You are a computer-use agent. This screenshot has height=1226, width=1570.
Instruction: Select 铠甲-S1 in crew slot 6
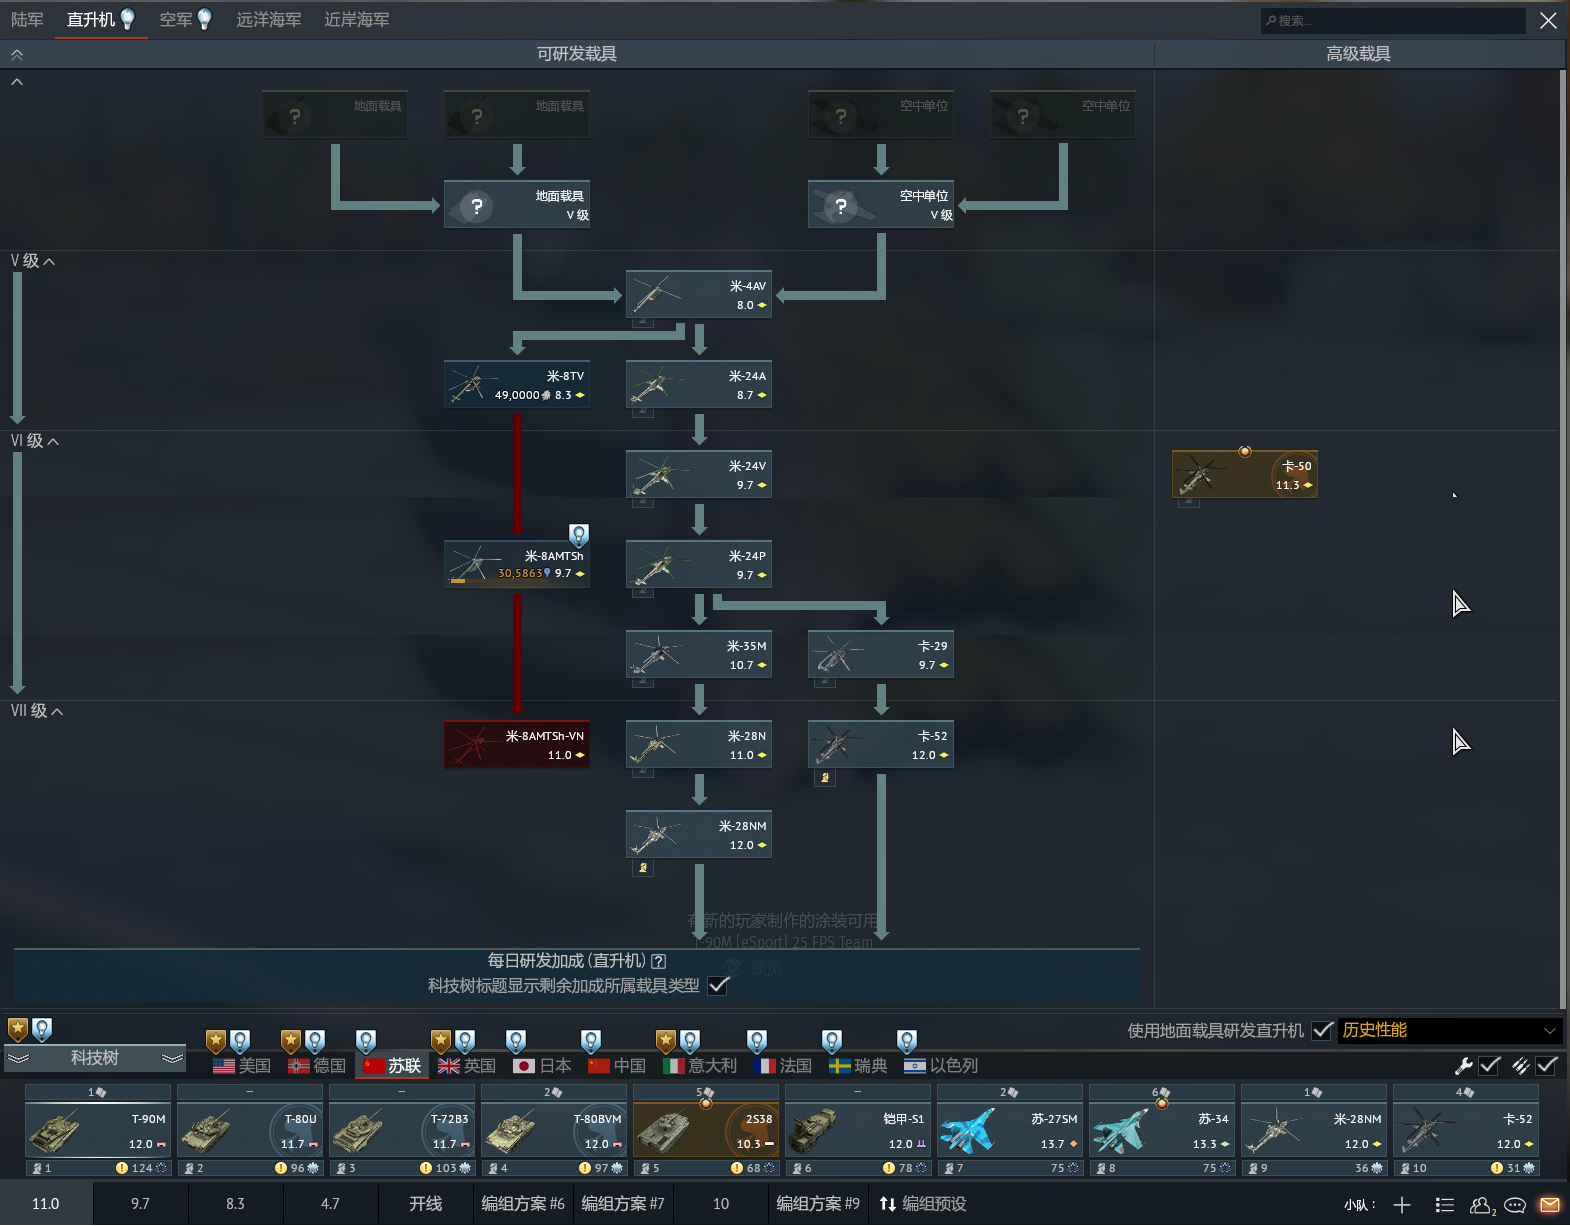[858, 1130]
